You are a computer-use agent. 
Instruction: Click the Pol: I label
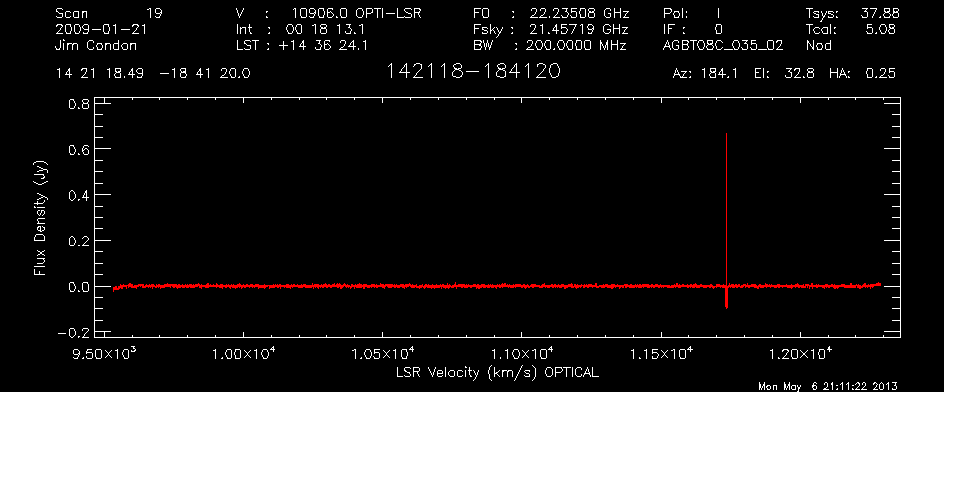point(691,13)
